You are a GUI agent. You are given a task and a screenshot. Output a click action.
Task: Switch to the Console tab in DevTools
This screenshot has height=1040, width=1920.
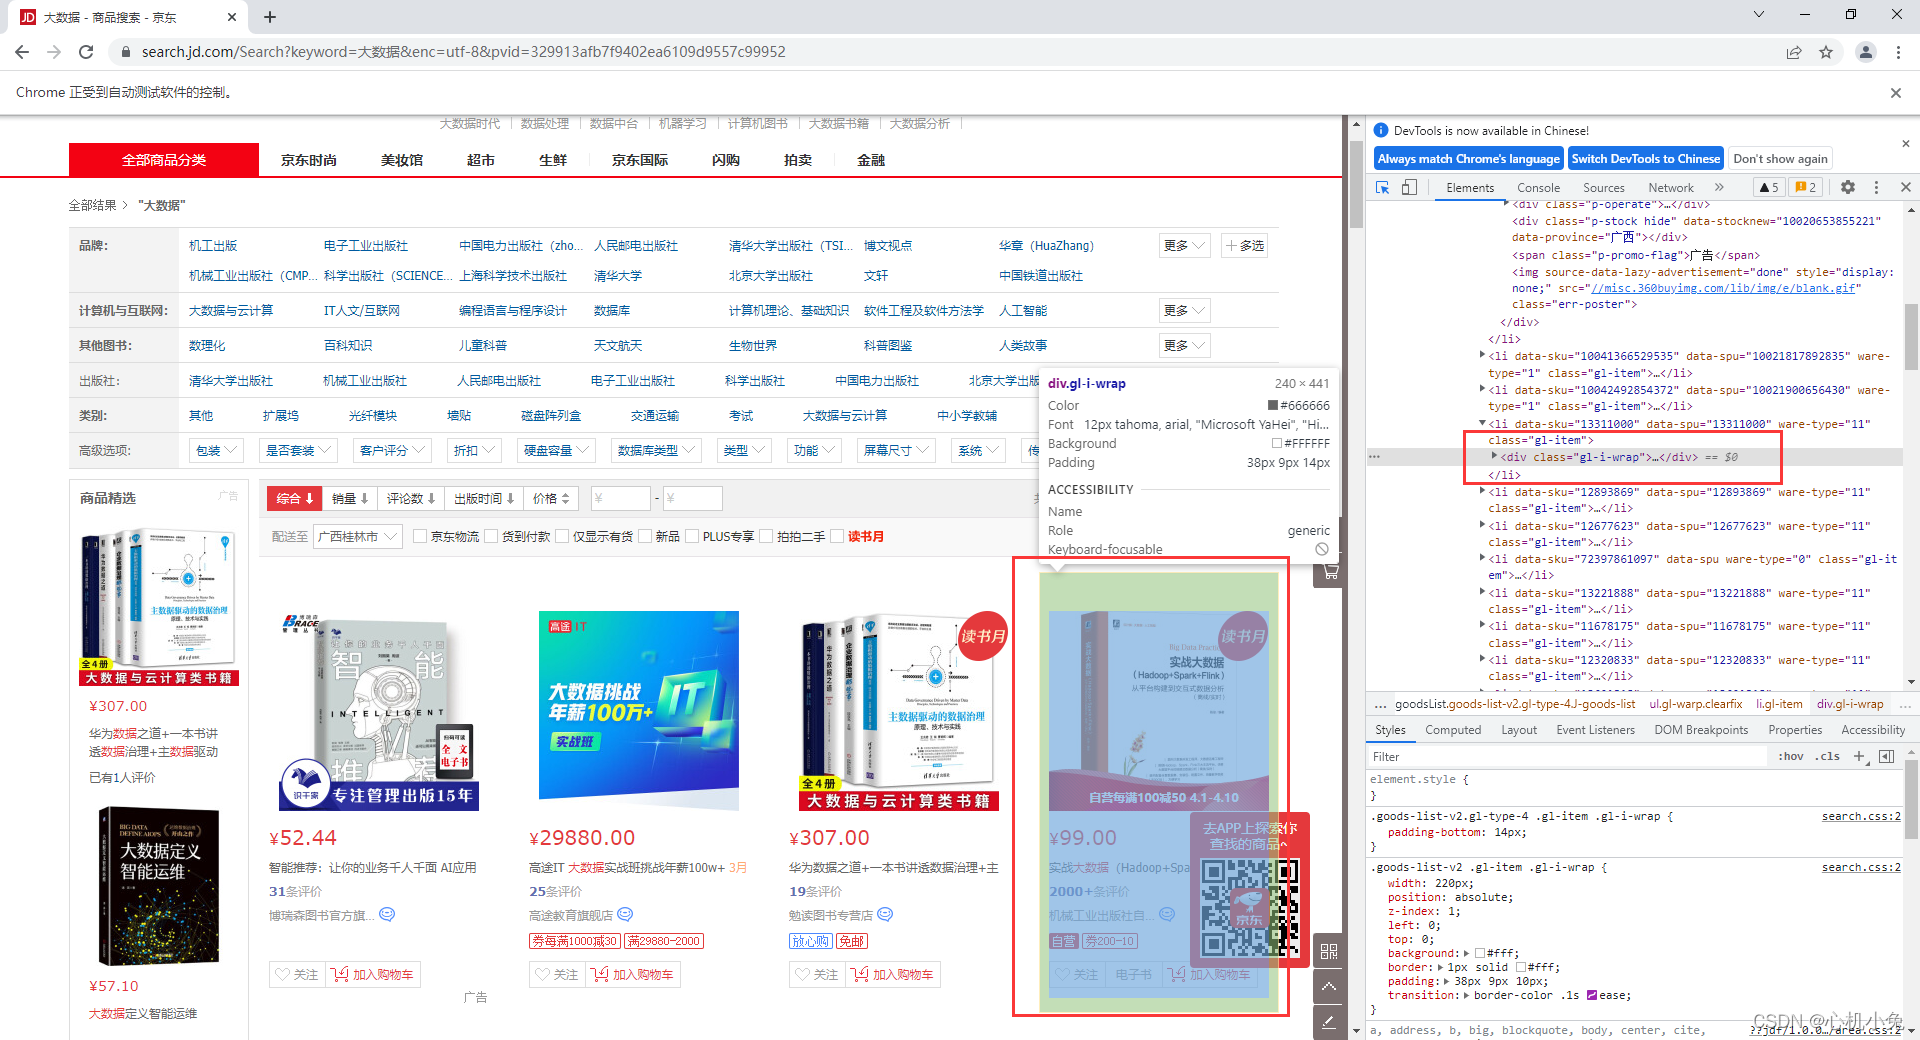pyautogui.click(x=1538, y=187)
